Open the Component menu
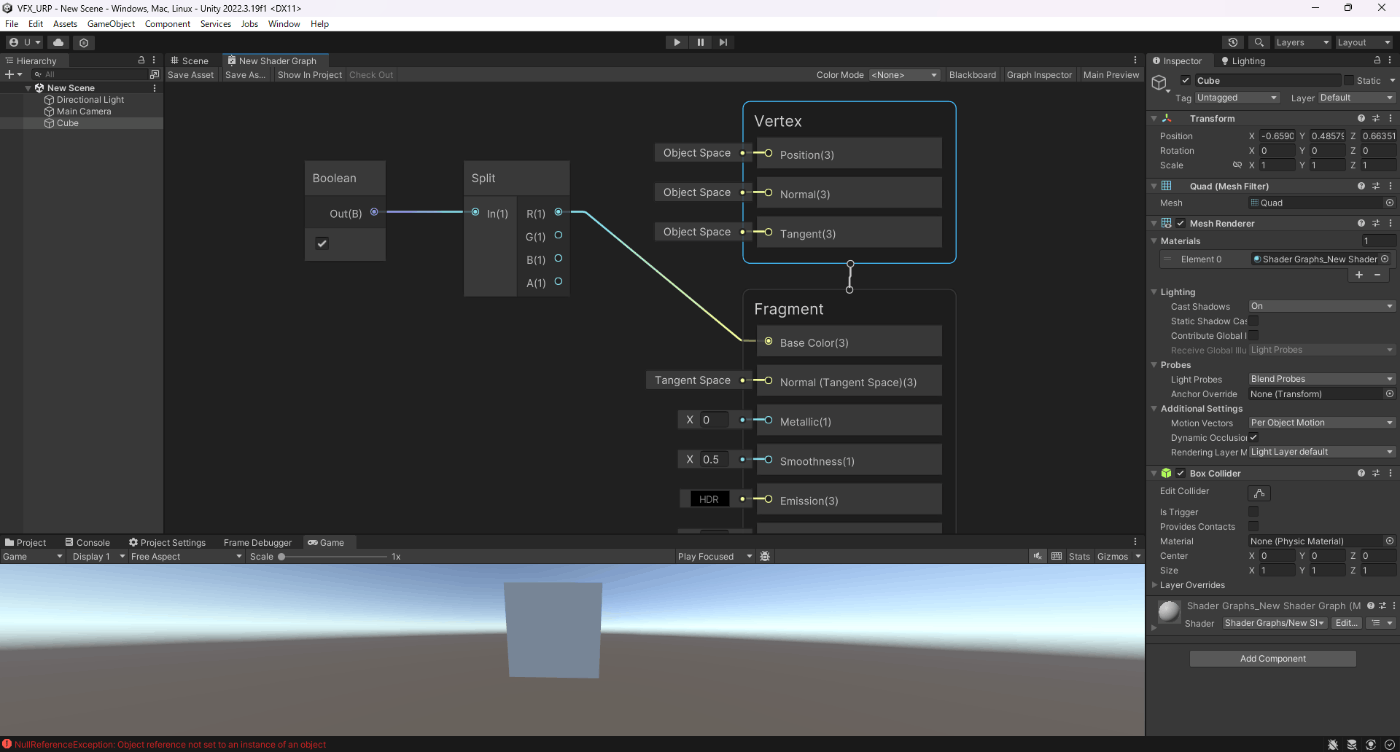Image resolution: width=1400 pixels, height=752 pixels. click(x=168, y=24)
